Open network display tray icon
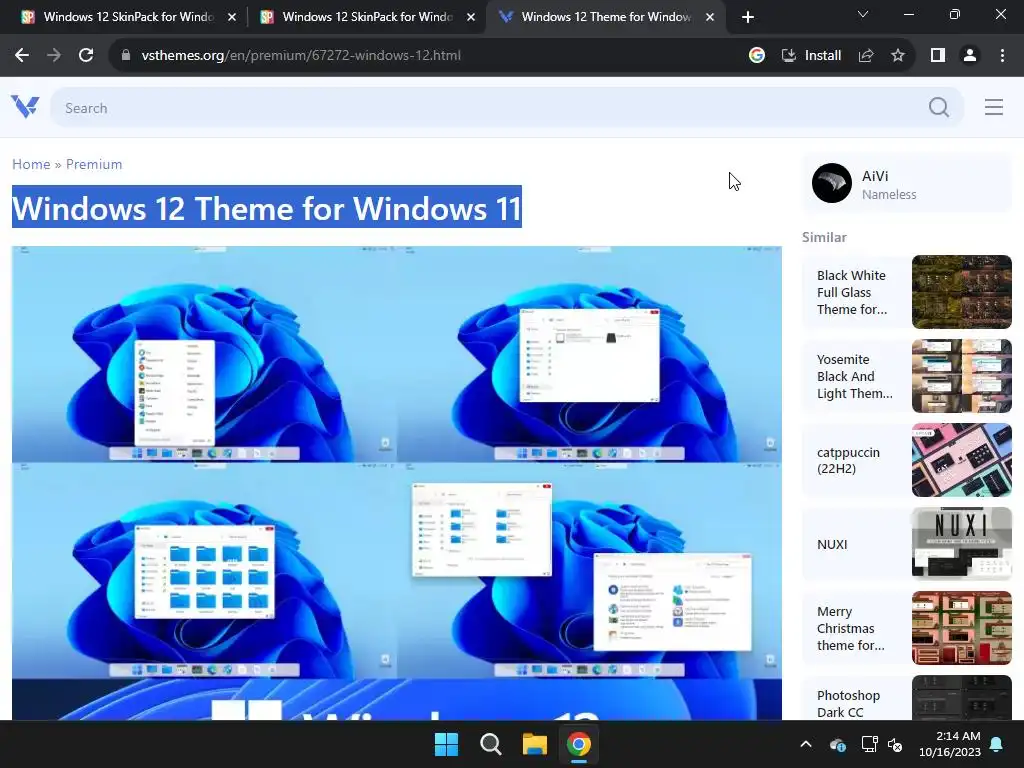 pos(869,744)
